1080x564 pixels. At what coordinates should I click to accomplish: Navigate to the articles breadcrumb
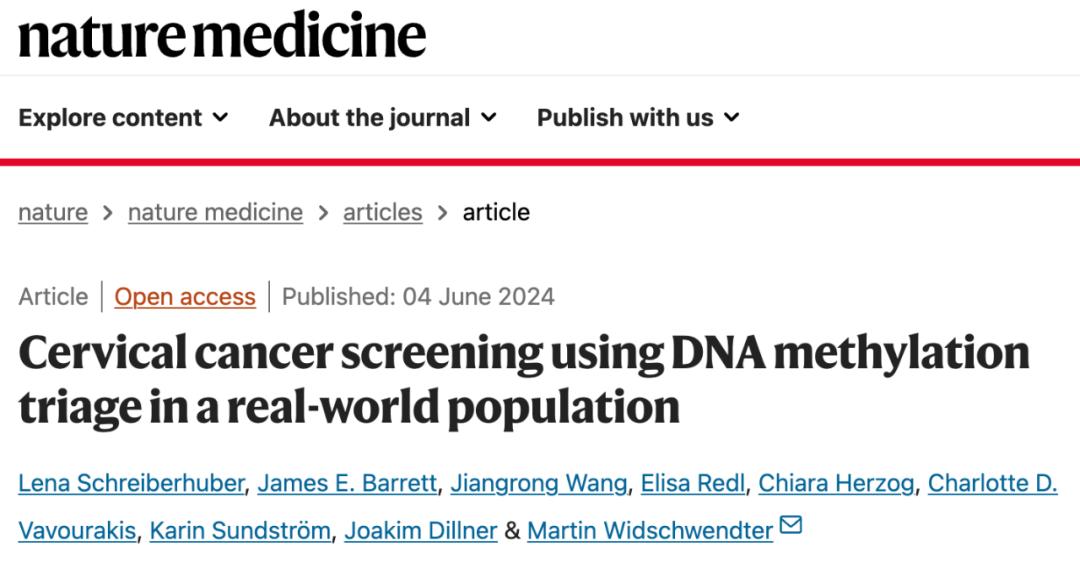tap(382, 212)
